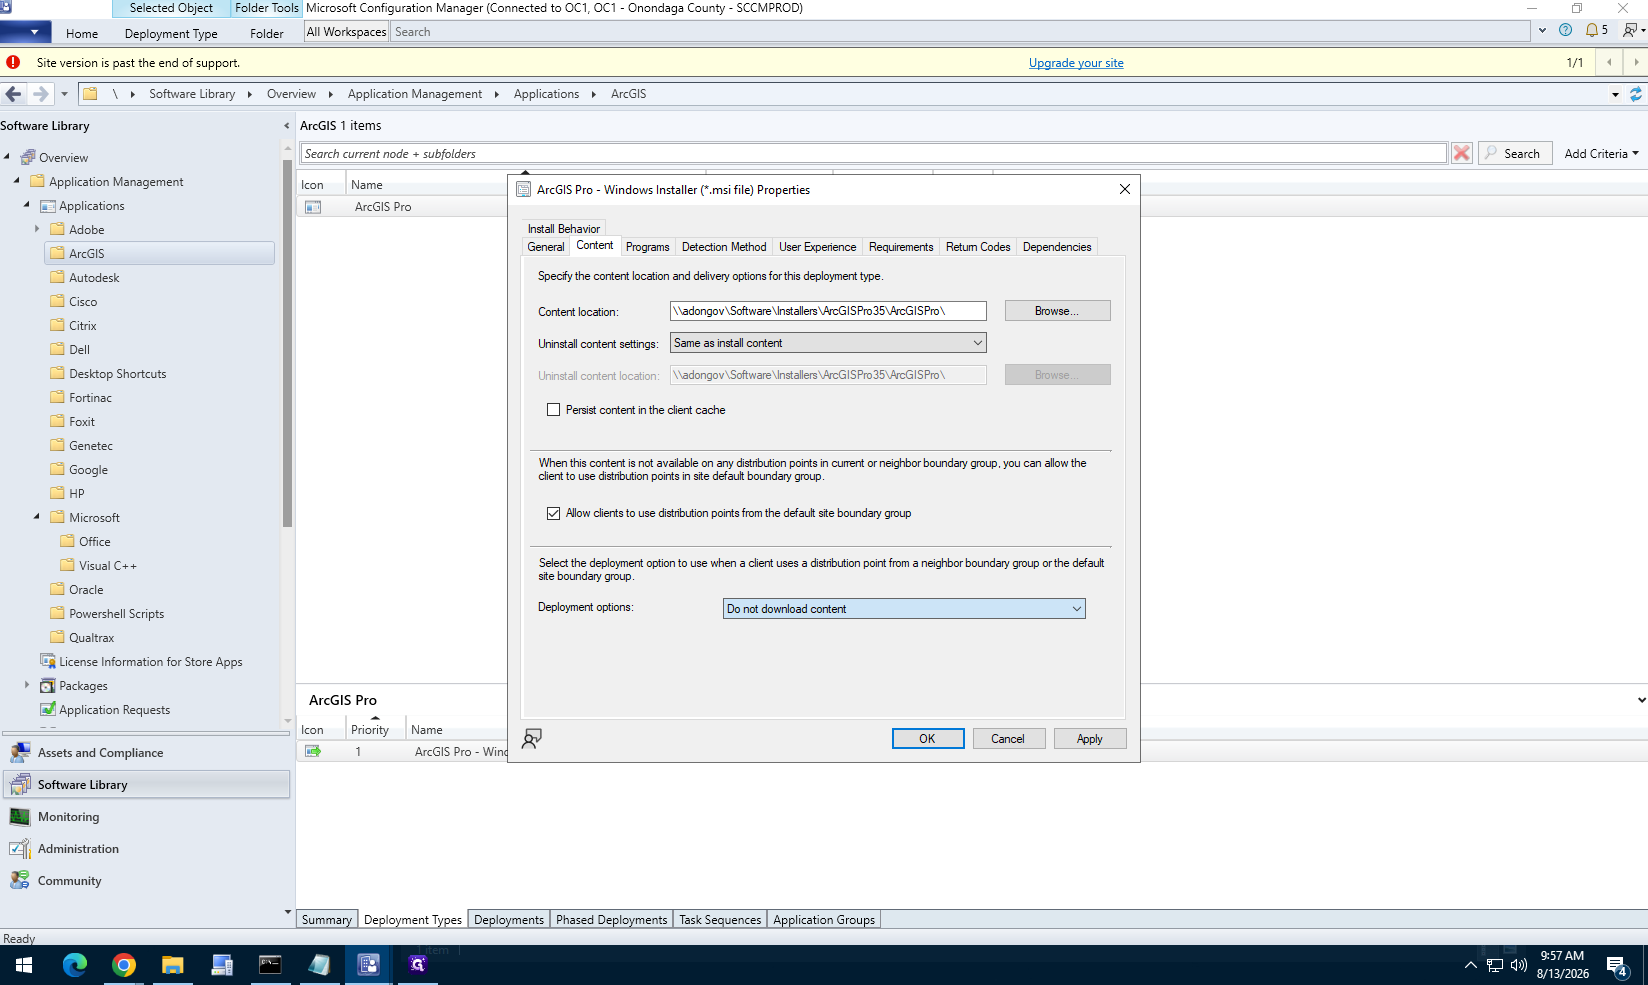The image size is (1648, 985).
Task: Select the Autodesk folder
Action: (94, 278)
